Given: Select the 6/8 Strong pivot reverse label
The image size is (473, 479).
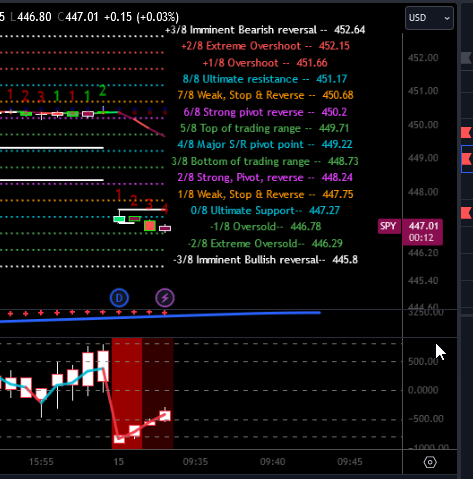Looking at the screenshot, I should tap(265, 112).
